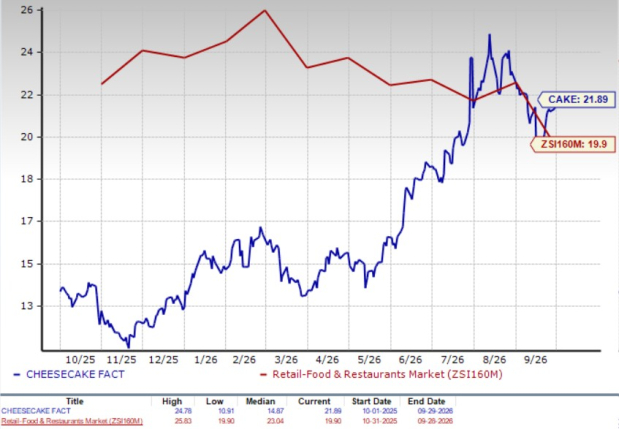619x429 pixels.
Task: Click the 7/26 x-axis label
Action: [x=452, y=360]
